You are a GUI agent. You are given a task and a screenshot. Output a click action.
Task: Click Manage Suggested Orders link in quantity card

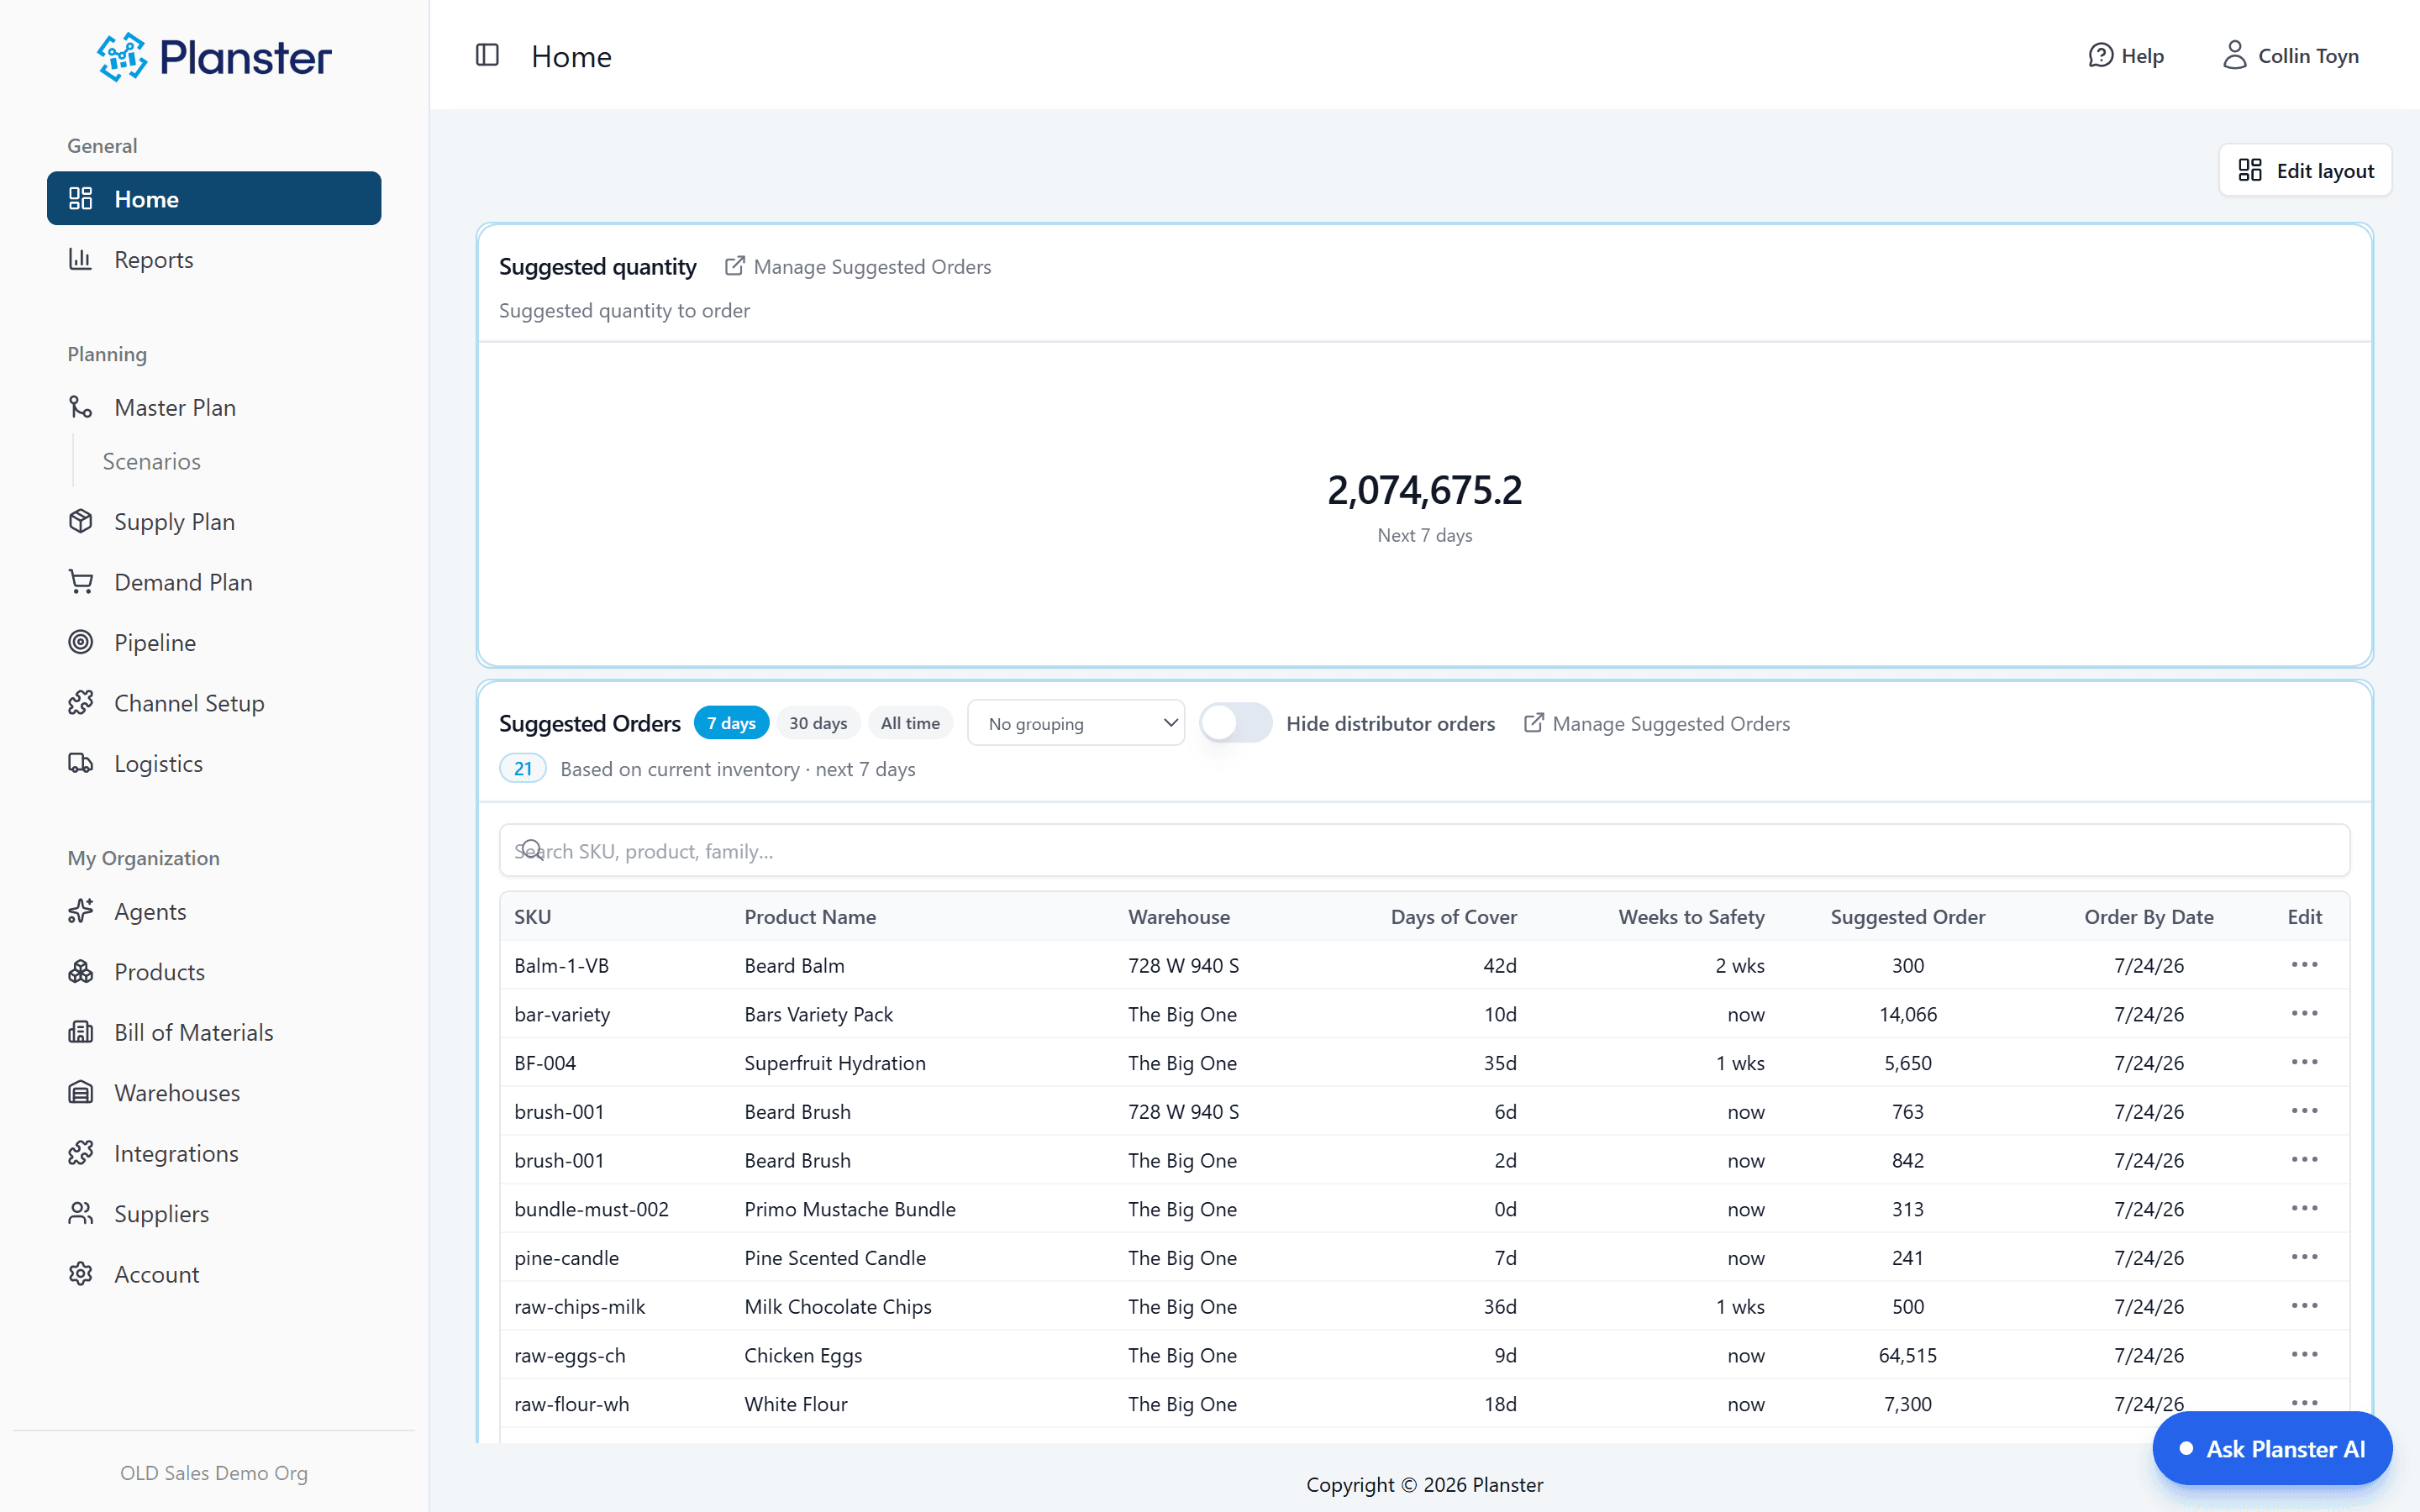(x=858, y=266)
